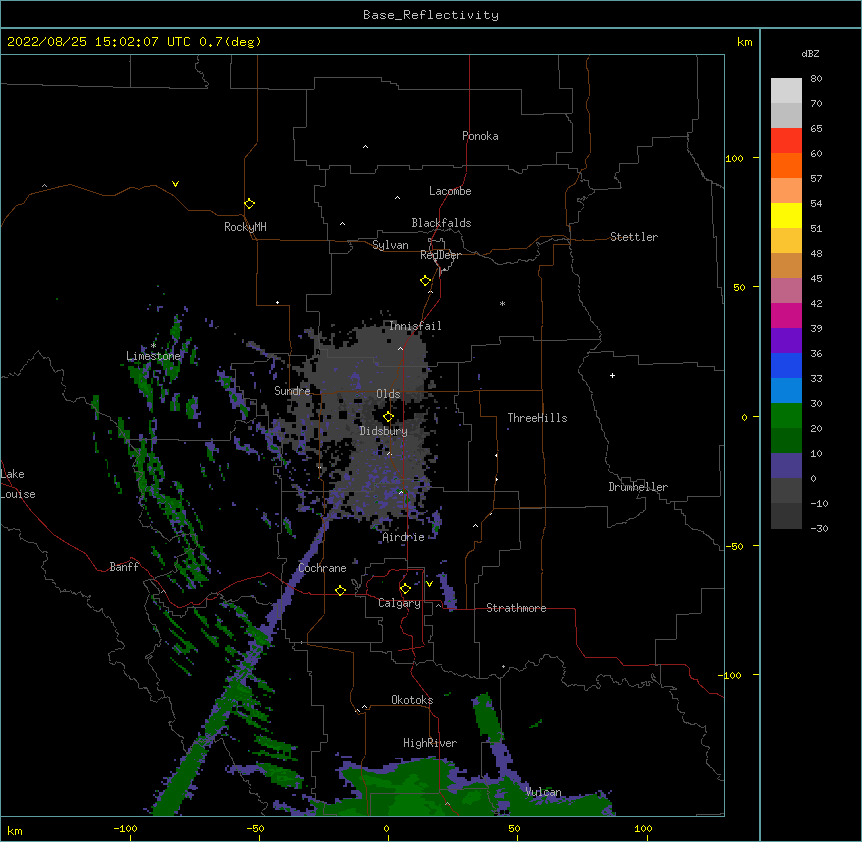Click the Limestone label
This screenshot has width=862, height=842.
[153, 356]
